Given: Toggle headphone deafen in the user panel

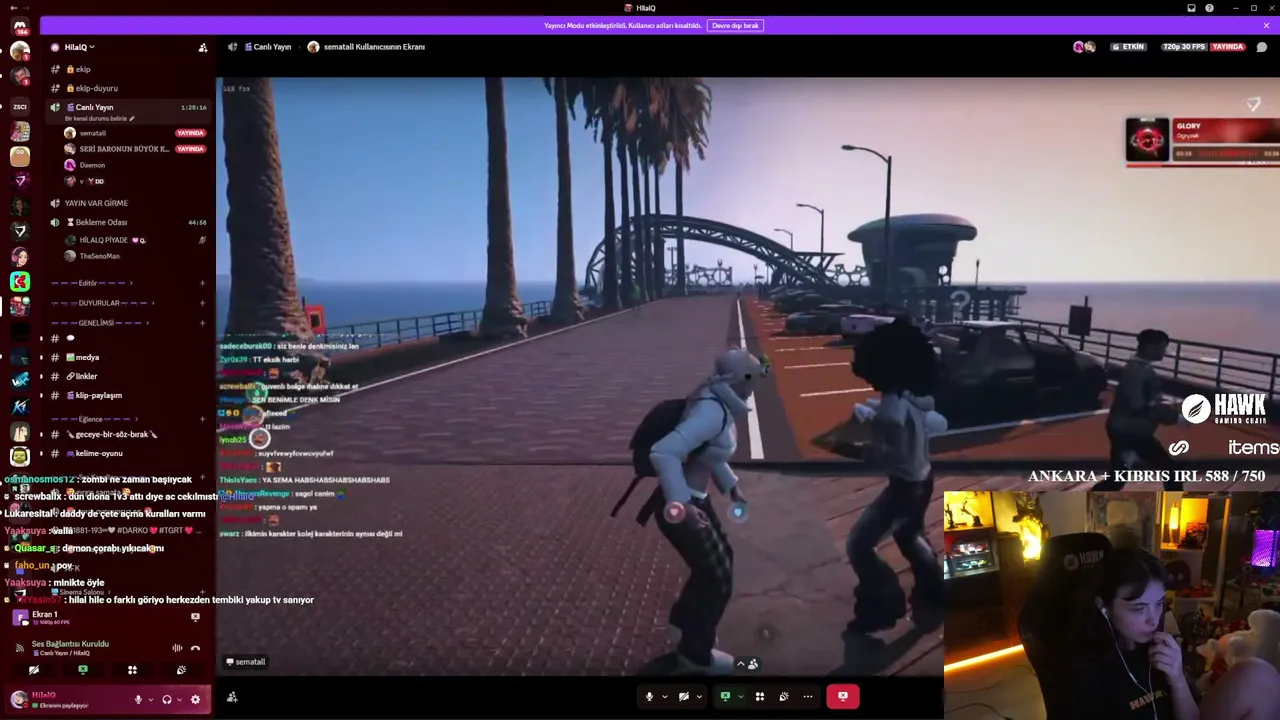Looking at the screenshot, I should click(x=167, y=700).
